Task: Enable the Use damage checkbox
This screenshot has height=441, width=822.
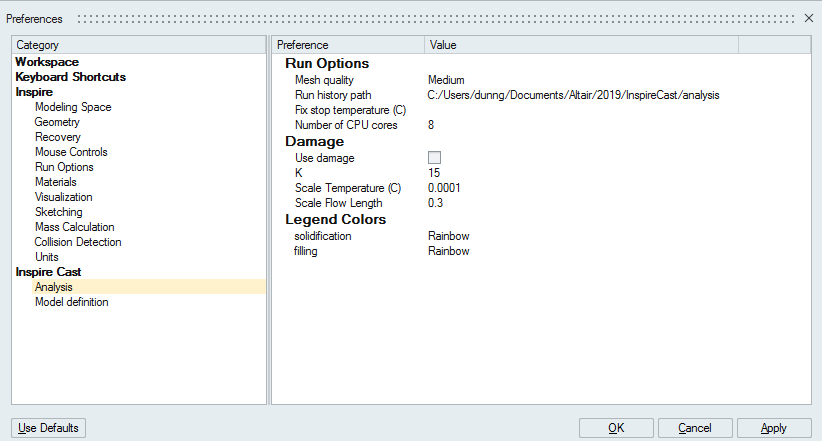Action: (434, 157)
